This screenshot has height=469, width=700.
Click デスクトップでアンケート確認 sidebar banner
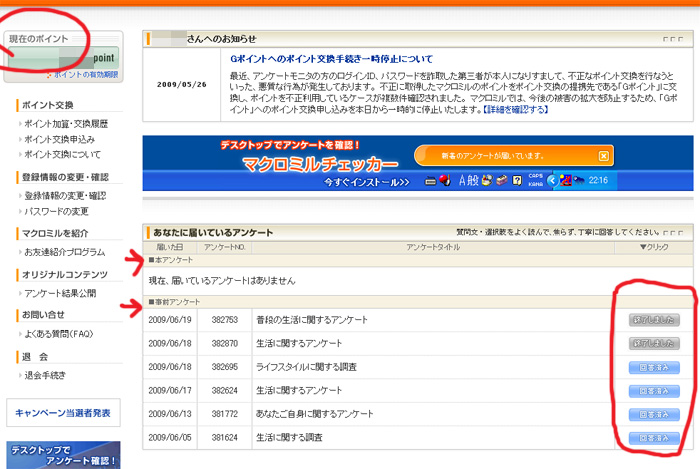[x=63, y=455]
